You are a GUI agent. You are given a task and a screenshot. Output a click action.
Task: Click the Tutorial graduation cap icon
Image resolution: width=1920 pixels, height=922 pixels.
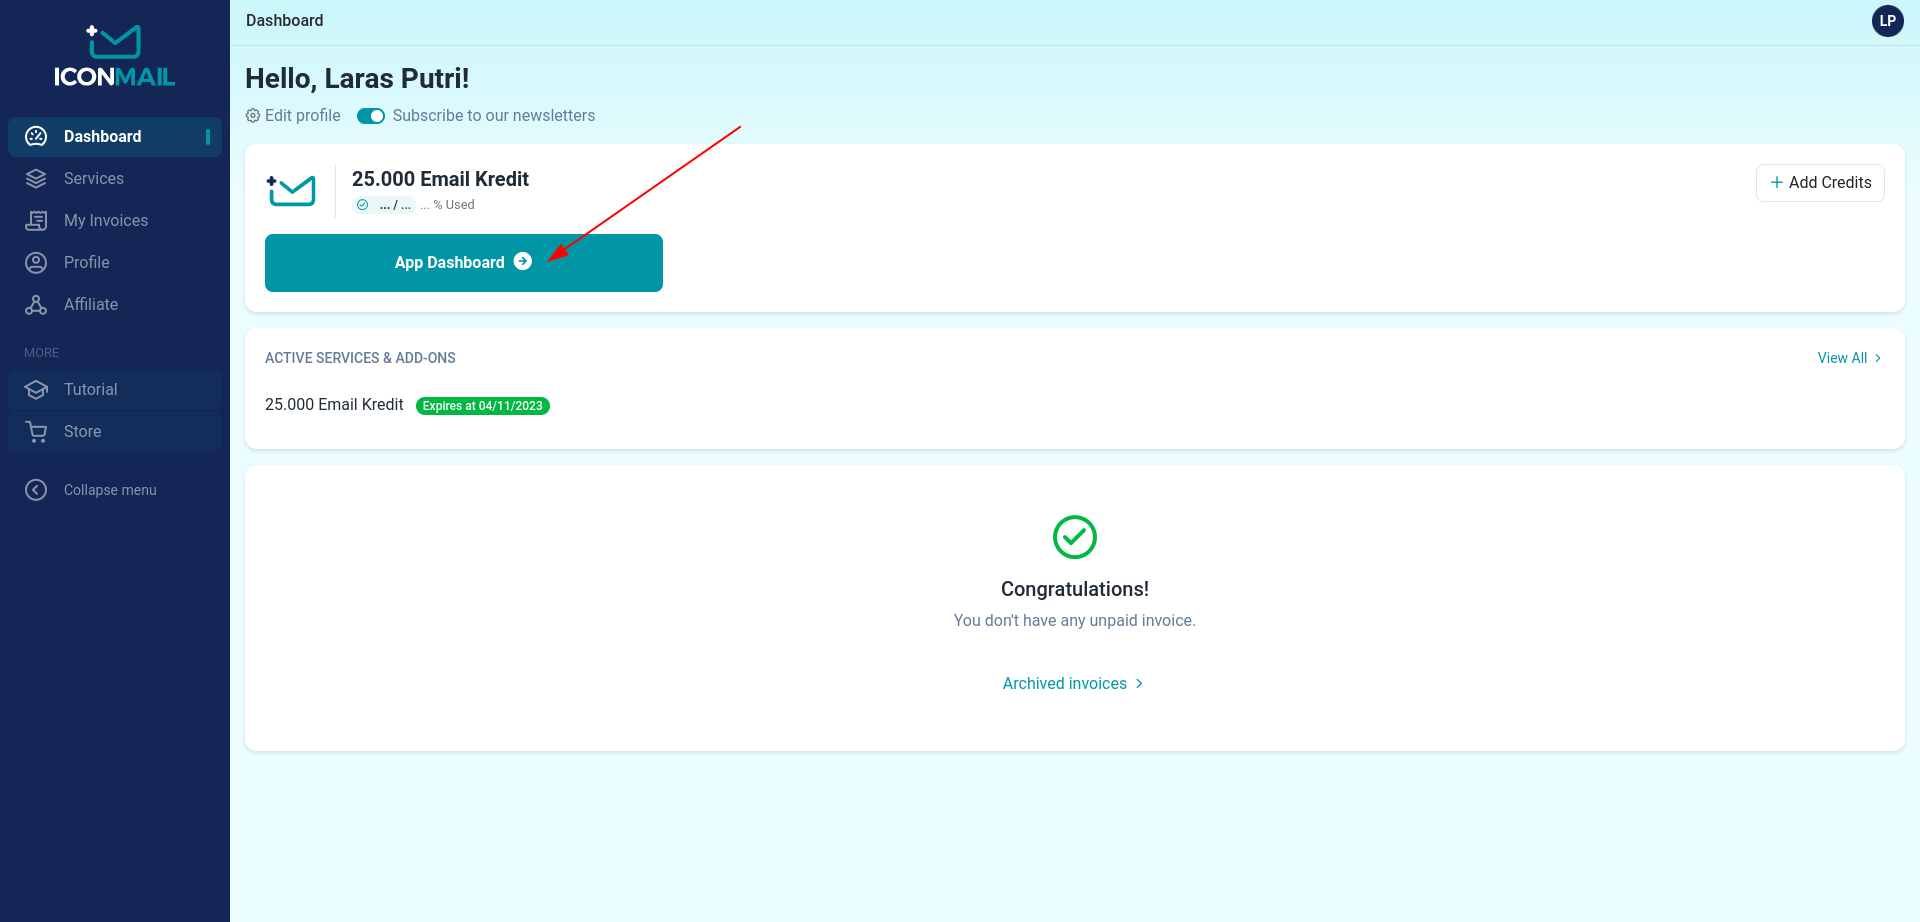click(x=36, y=390)
